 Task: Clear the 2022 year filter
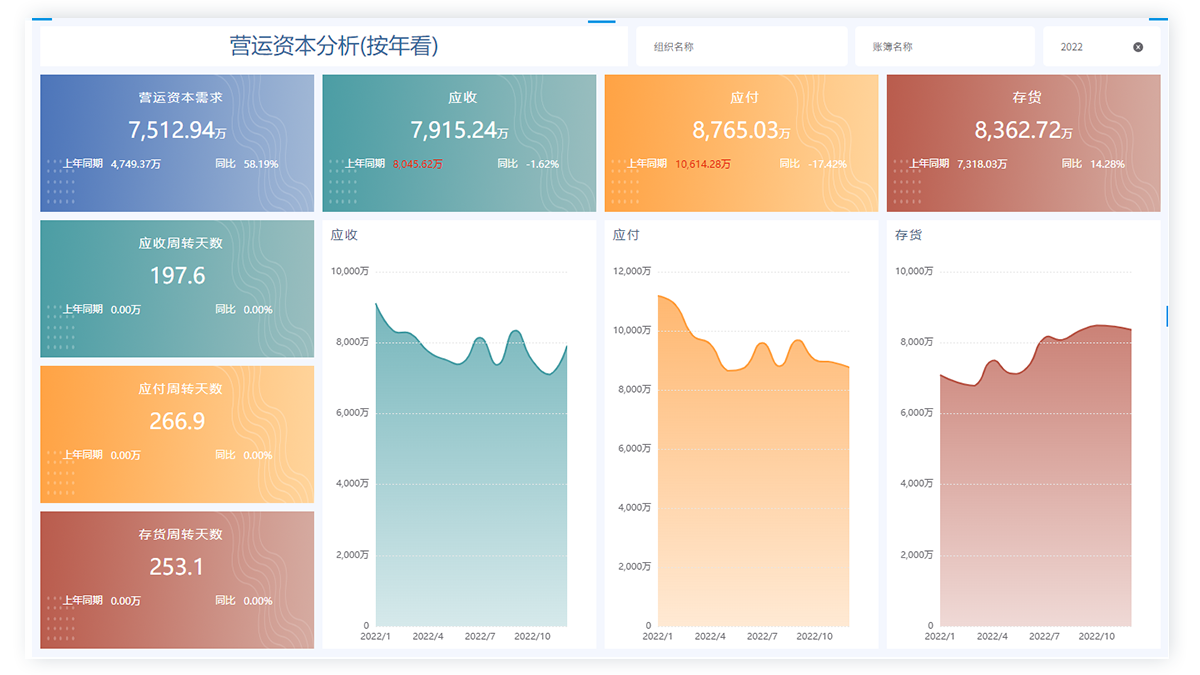pyautogui.click(x=1138, y=47)
